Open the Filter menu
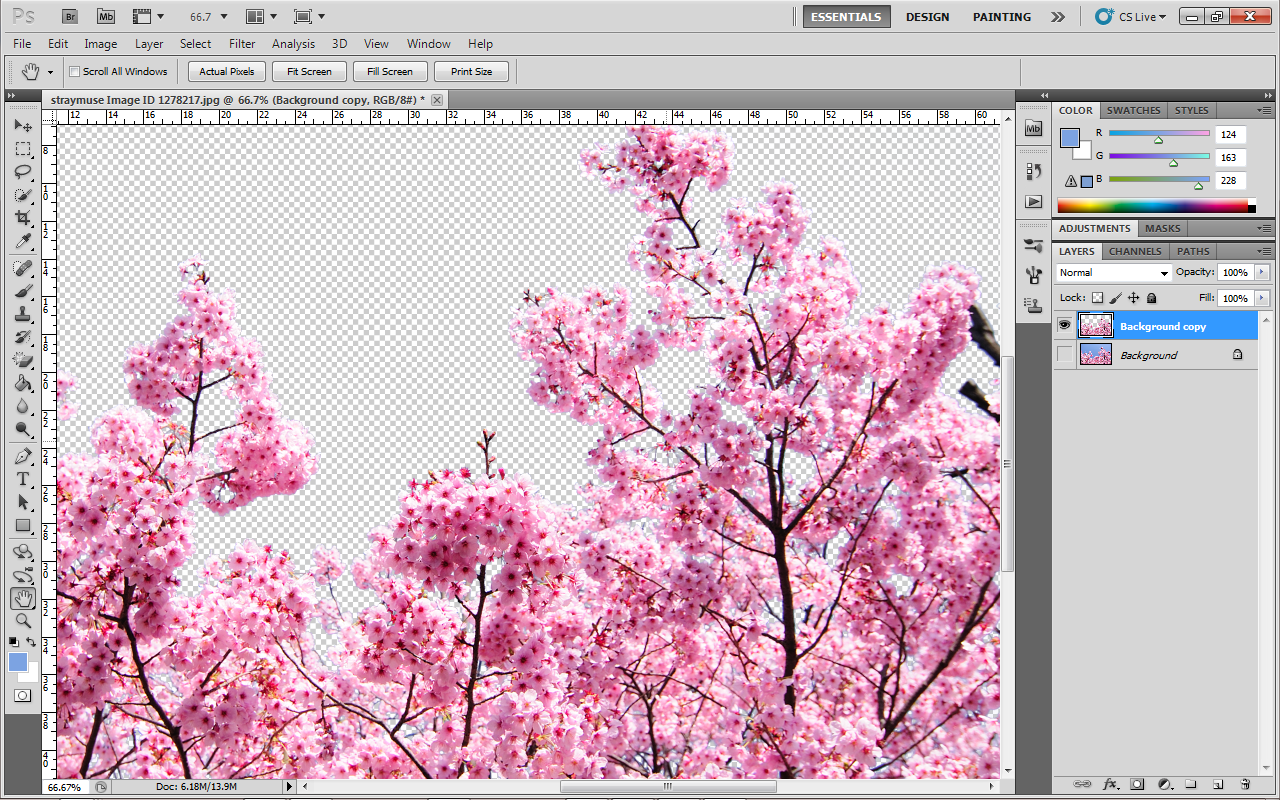The height and width of the screenshot is (800, 1280). click(242, 44)
